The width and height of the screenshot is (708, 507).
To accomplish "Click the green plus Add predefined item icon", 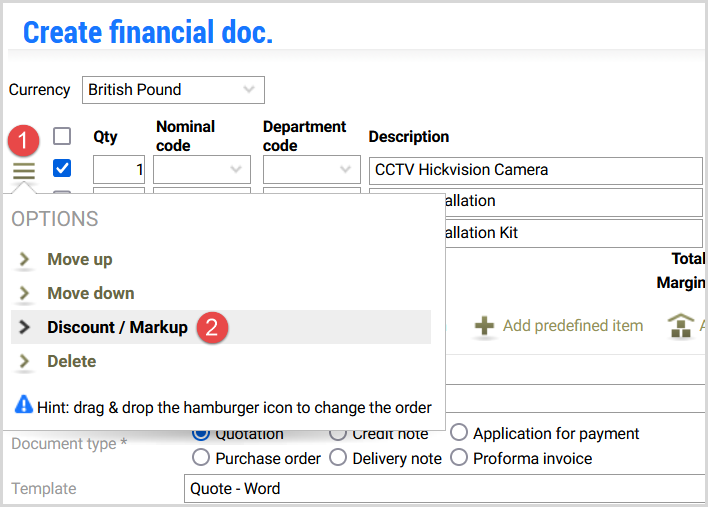I will click(484, 326).
